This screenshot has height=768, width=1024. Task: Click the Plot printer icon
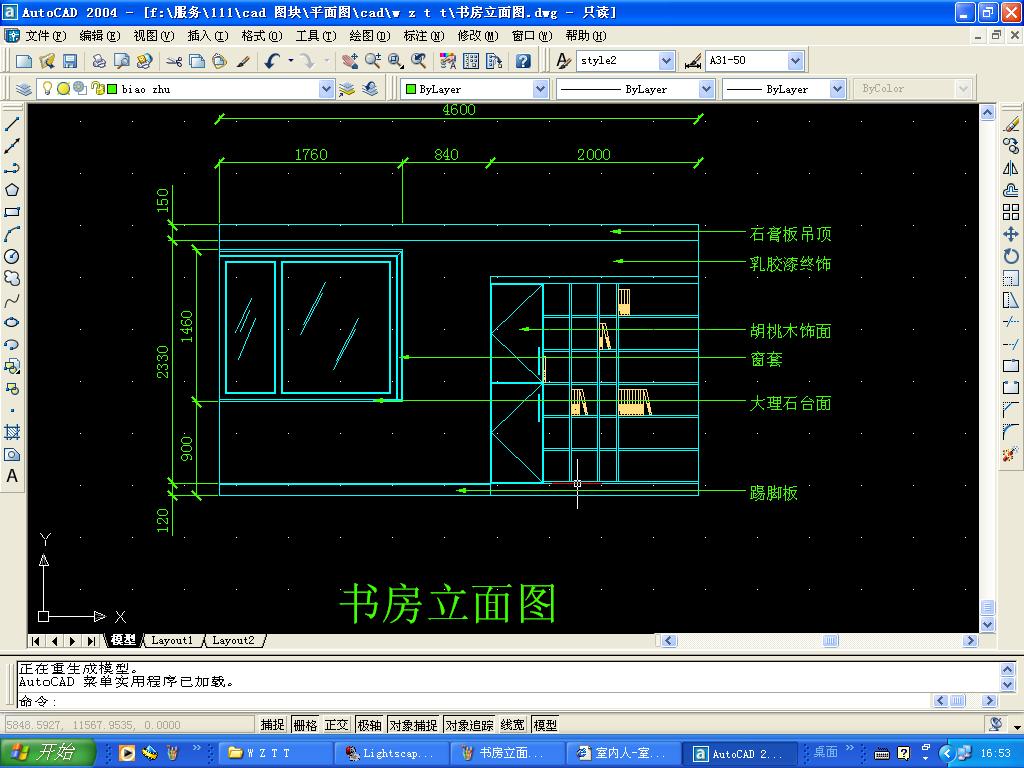point(99,61)
